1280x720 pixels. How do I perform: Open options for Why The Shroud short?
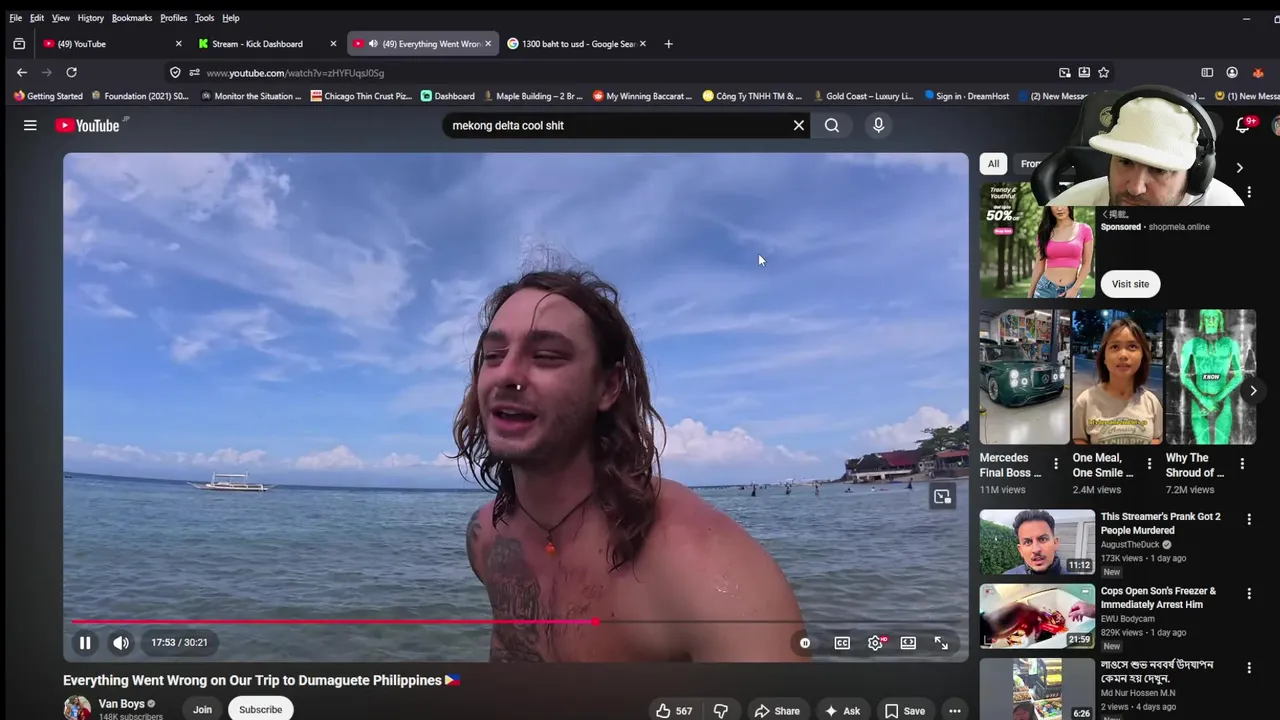click(x=1242, y=464)
